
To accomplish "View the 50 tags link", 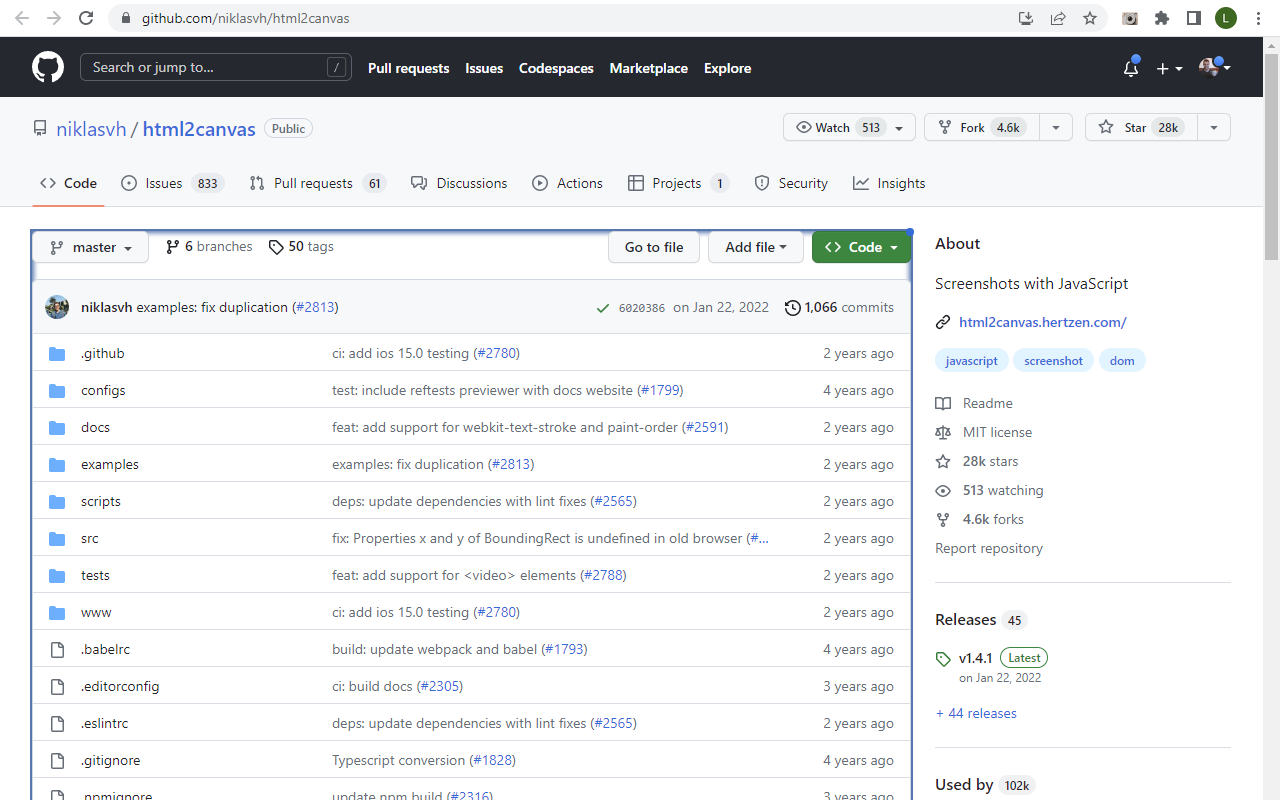I will point(301,246).
